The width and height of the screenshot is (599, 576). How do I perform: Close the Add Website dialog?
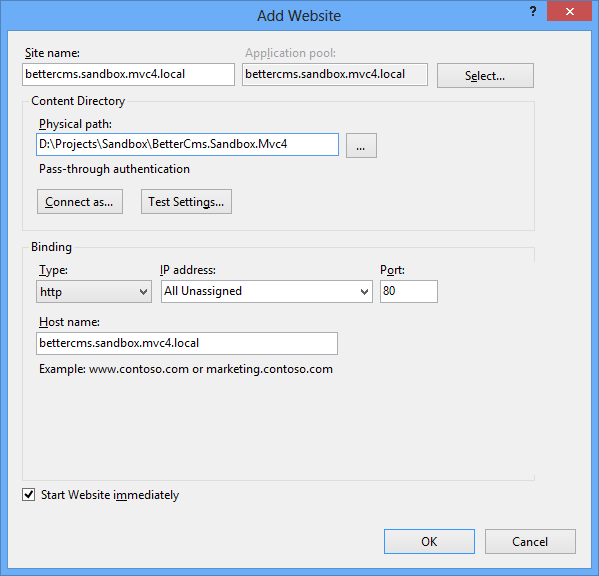pyautogui.click(x=569, y=11)
